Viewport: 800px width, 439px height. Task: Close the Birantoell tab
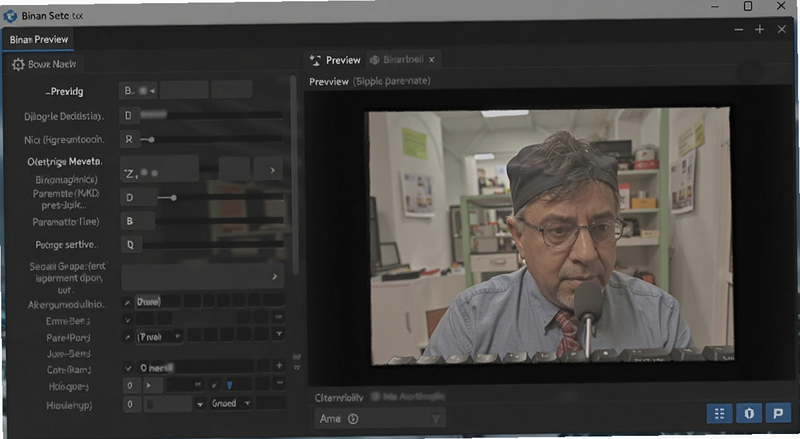point(432,60)
